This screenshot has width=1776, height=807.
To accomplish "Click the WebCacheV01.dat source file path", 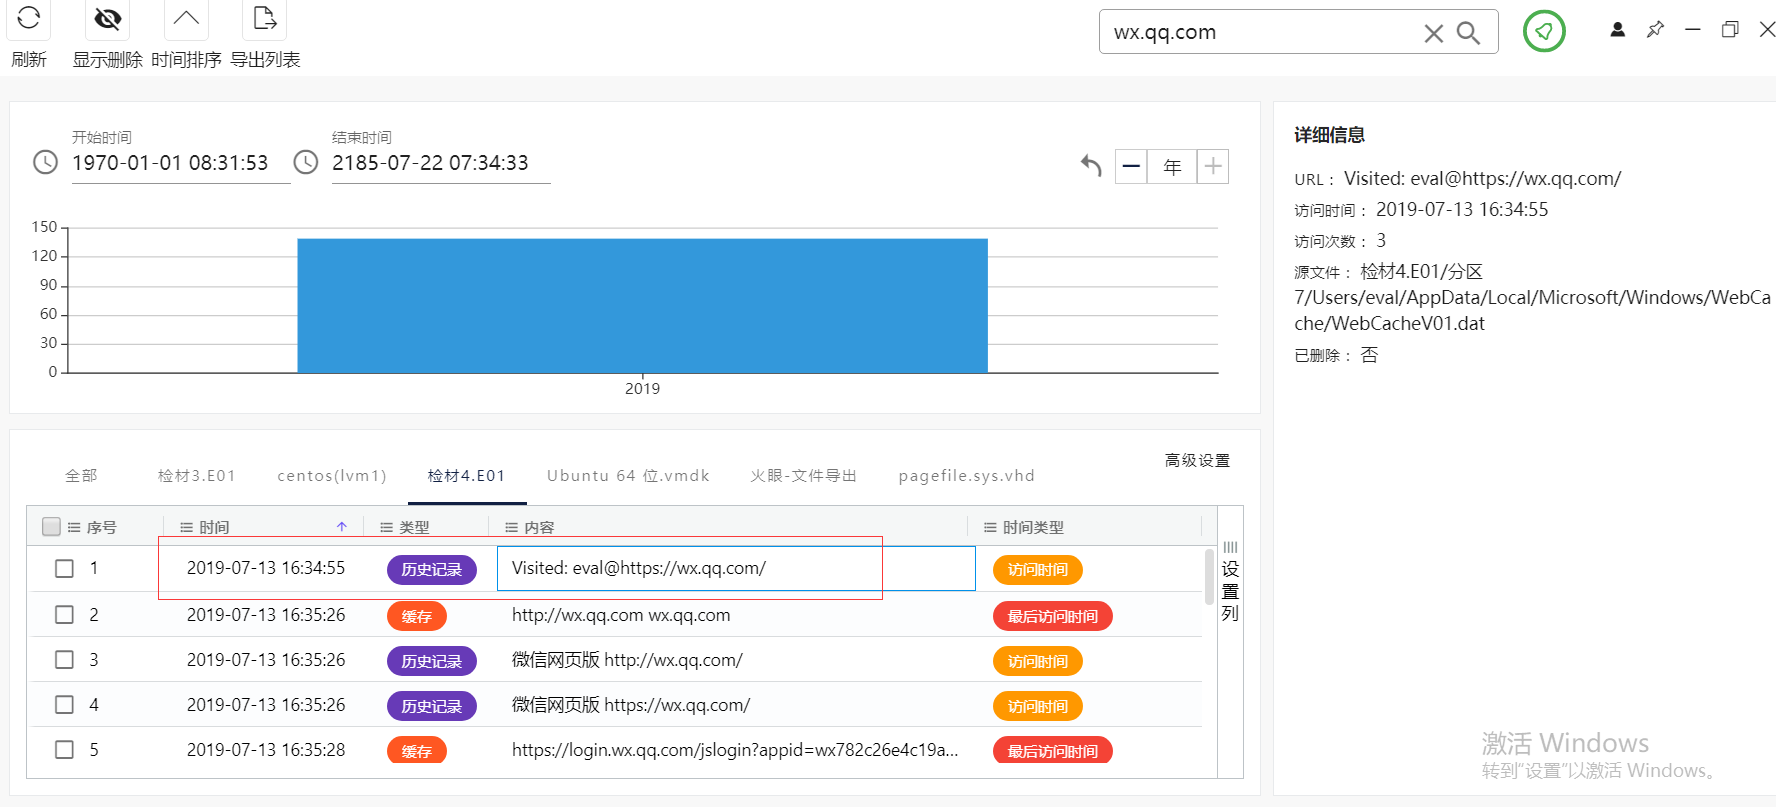I will coord(1532,298).
